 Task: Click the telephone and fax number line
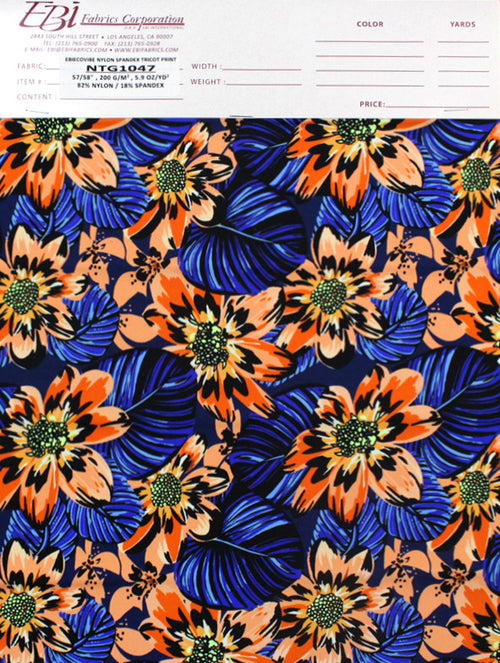click(x=101, y=43)
